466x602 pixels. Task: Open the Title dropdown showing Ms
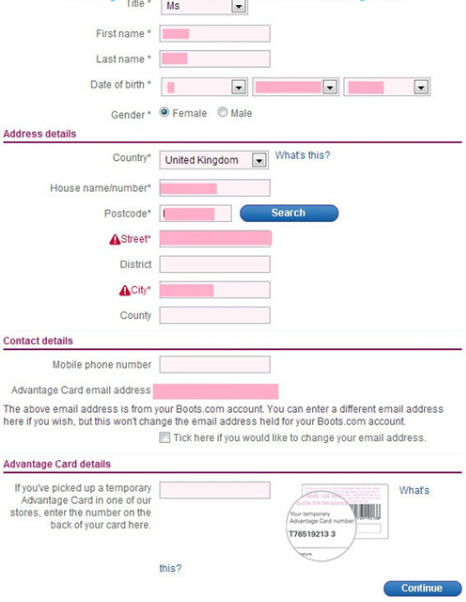point(204,6)
